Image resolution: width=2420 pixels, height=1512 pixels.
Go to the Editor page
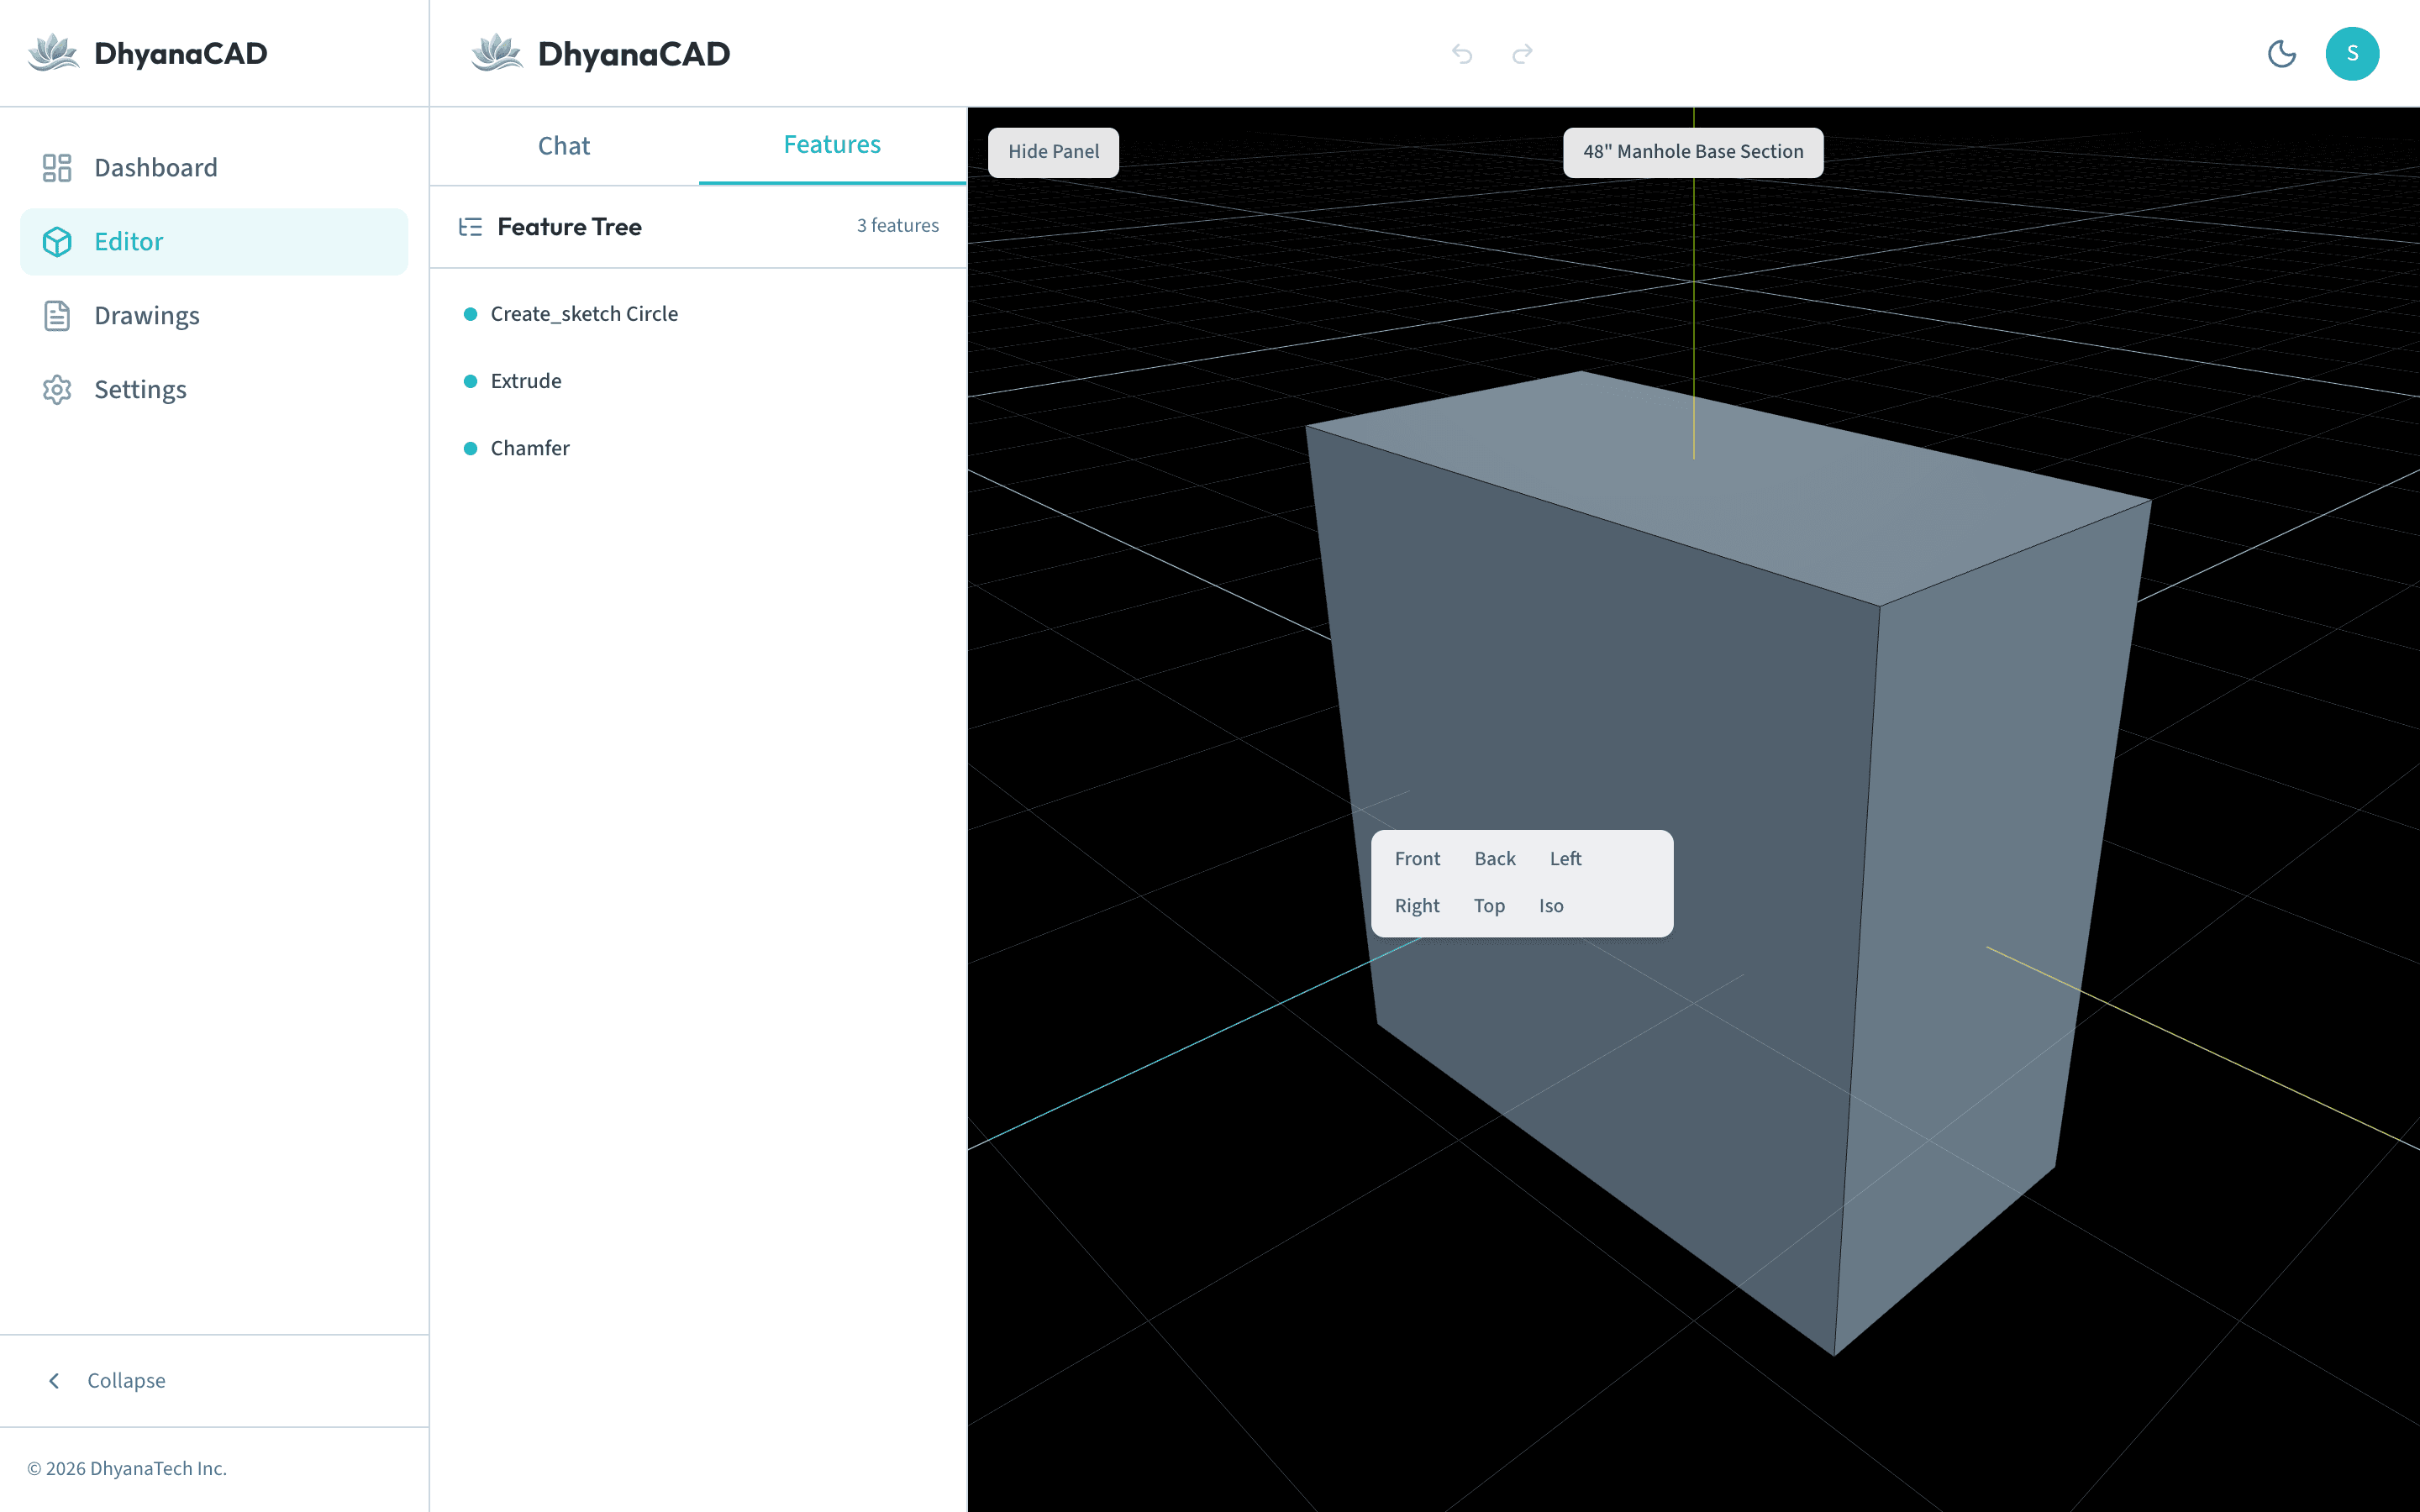pos(214,241)
